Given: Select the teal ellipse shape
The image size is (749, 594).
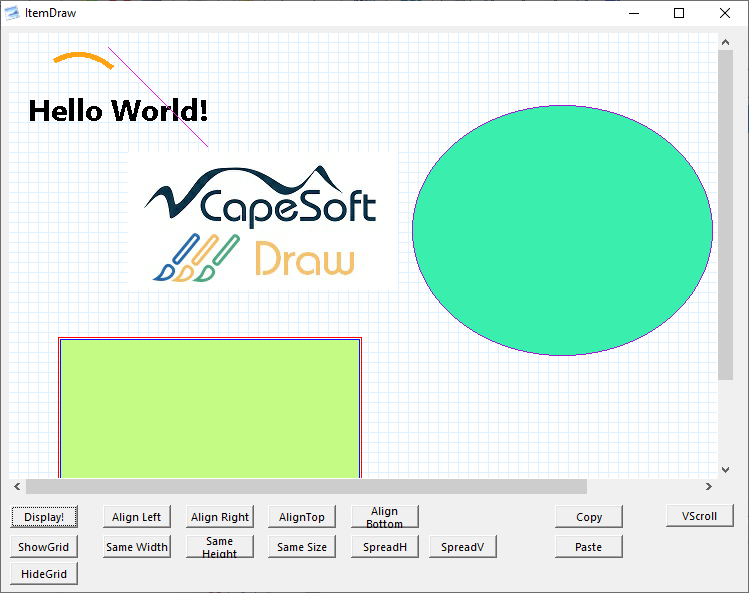Looking at the screenshot, I should pos(562,230).
